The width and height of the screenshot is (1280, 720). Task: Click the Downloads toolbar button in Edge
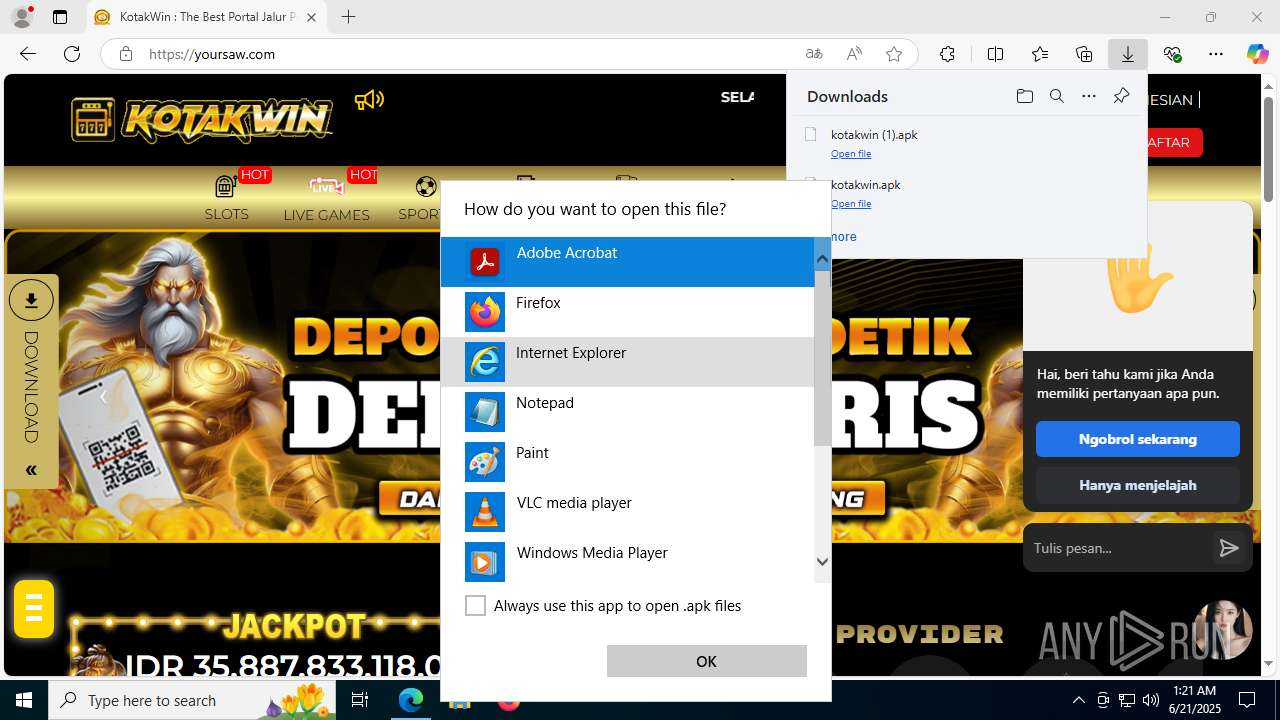click(x=1127, y=54)
